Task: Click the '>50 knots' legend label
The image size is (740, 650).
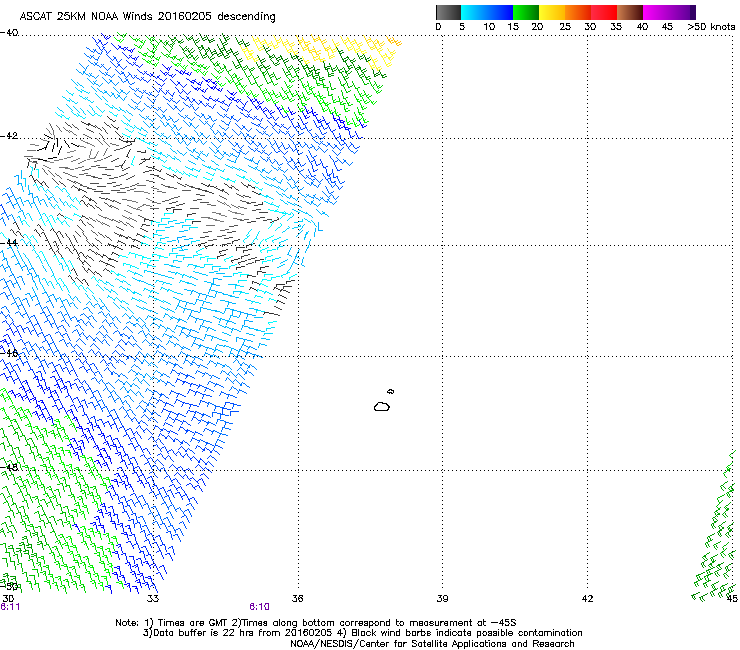Action: click(711, 27)
